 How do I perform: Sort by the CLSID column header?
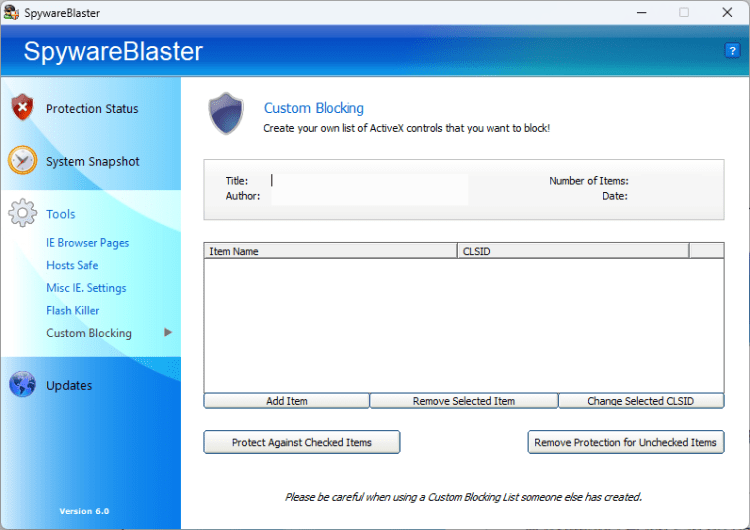[x=573, y=251]
